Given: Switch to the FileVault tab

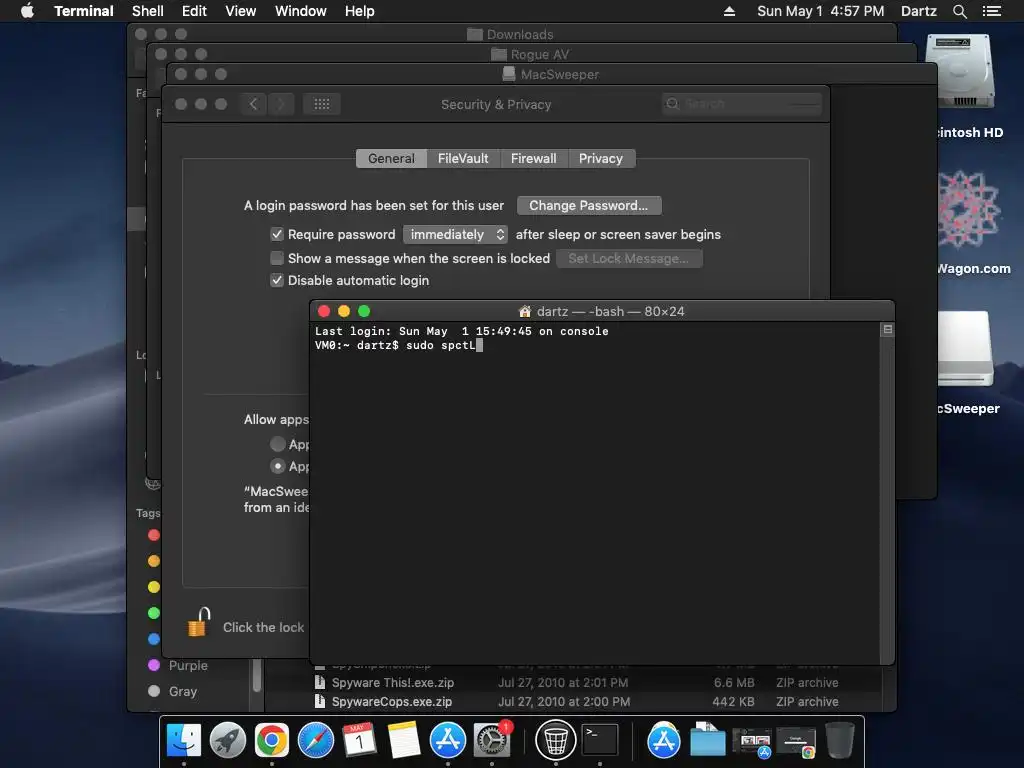Looking at the screenshot, I should coord(463,159).
